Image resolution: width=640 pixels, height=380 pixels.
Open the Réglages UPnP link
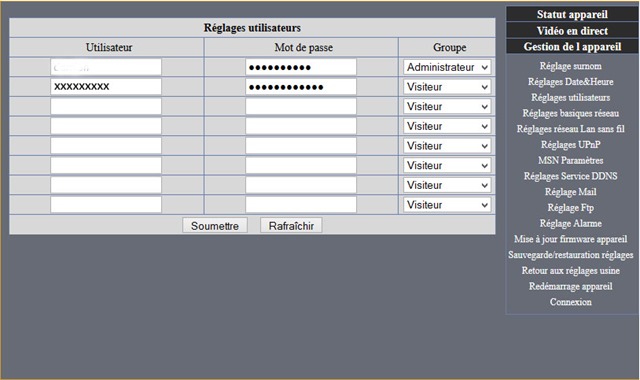pos(570,144)
